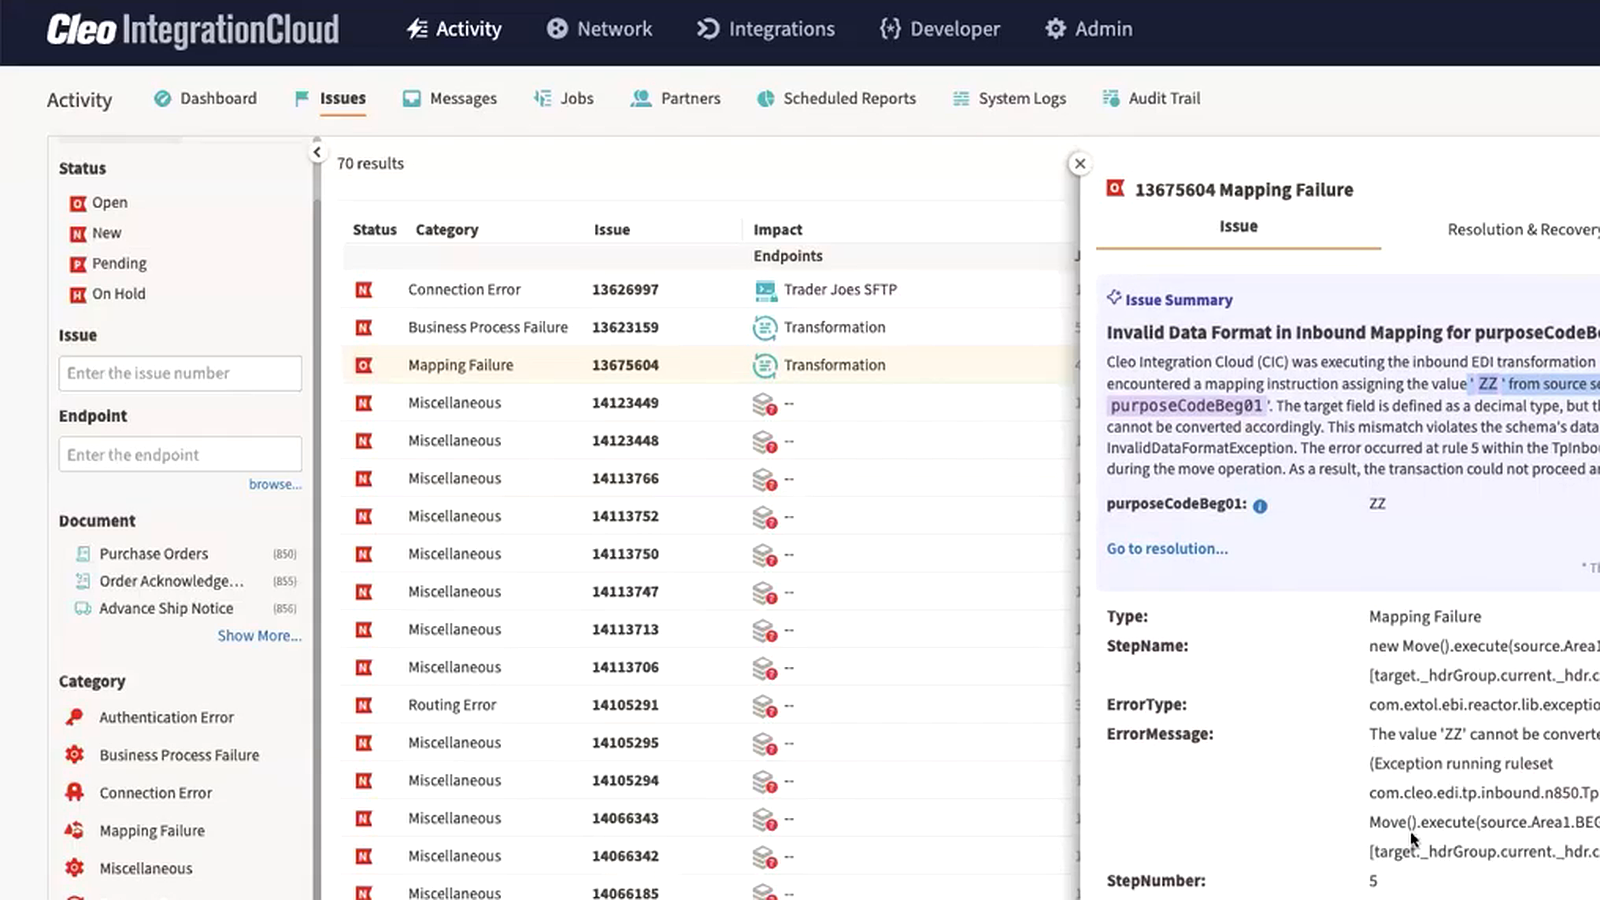Image resolution: width=1600 pixels, height=900 pixels.
Task: Select issue number 13626997
Action: click(625, 290)
